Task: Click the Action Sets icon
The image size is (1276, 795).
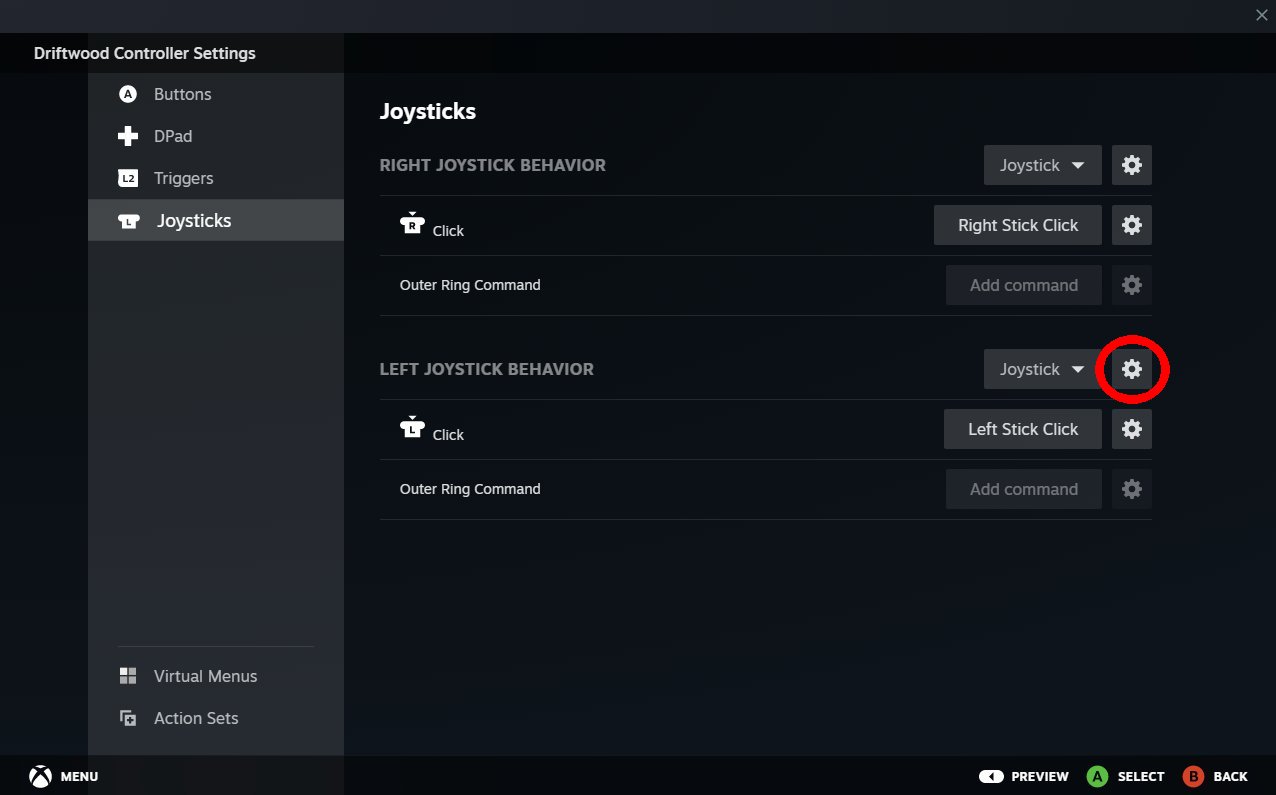Action: (x=127, y=718)
